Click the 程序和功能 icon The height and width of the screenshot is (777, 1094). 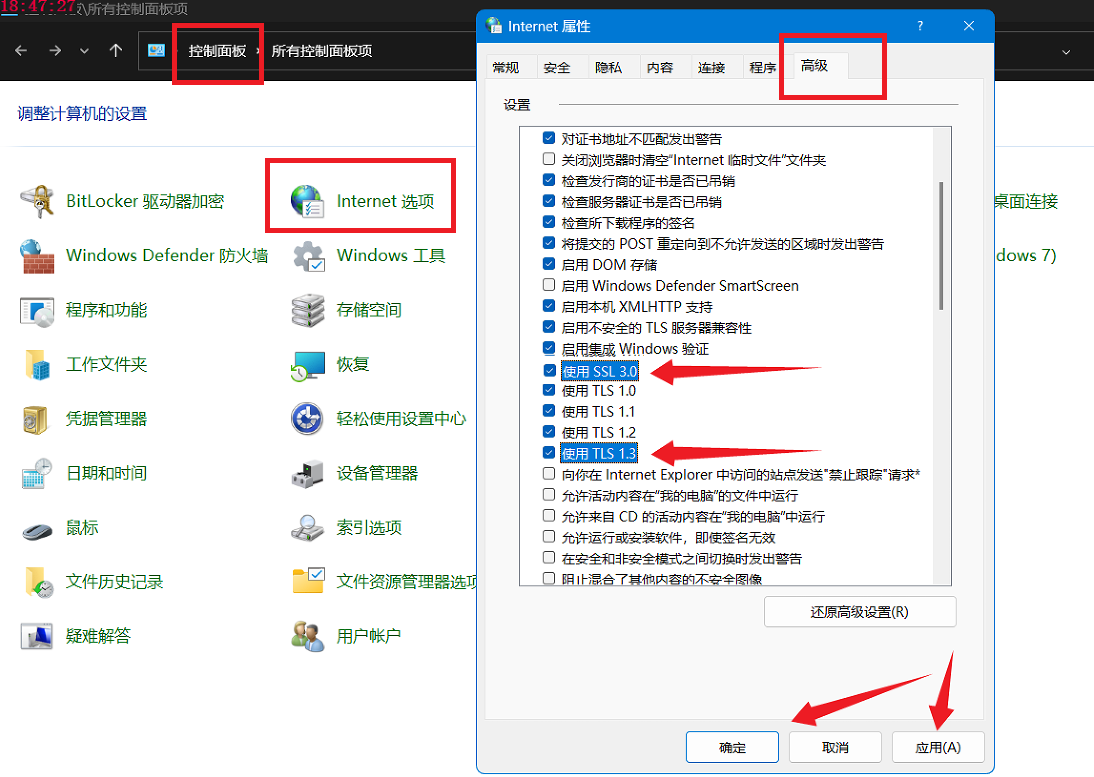pos(37,310)
